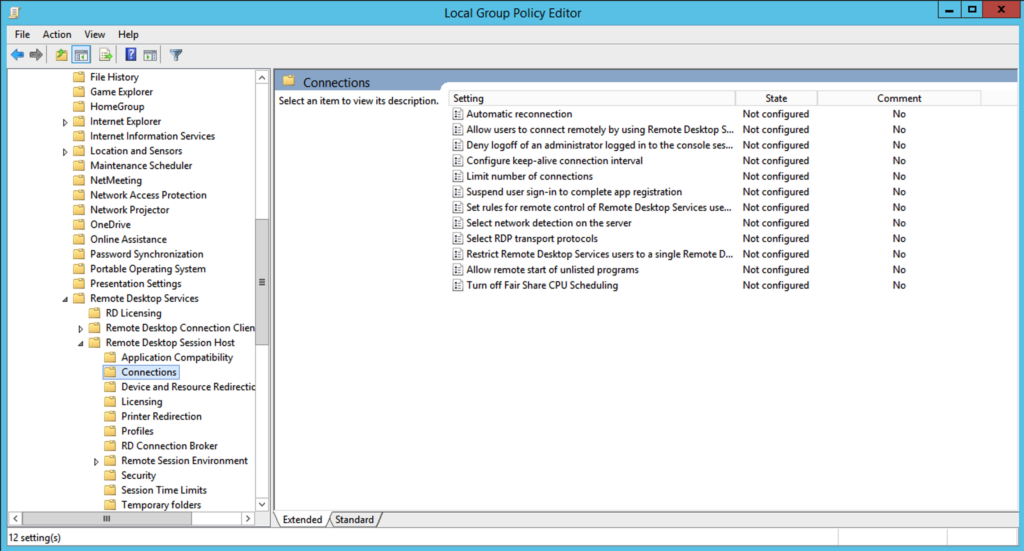Expand the Remote Session Environment node

pyautogui.click(x=97, y=461)
